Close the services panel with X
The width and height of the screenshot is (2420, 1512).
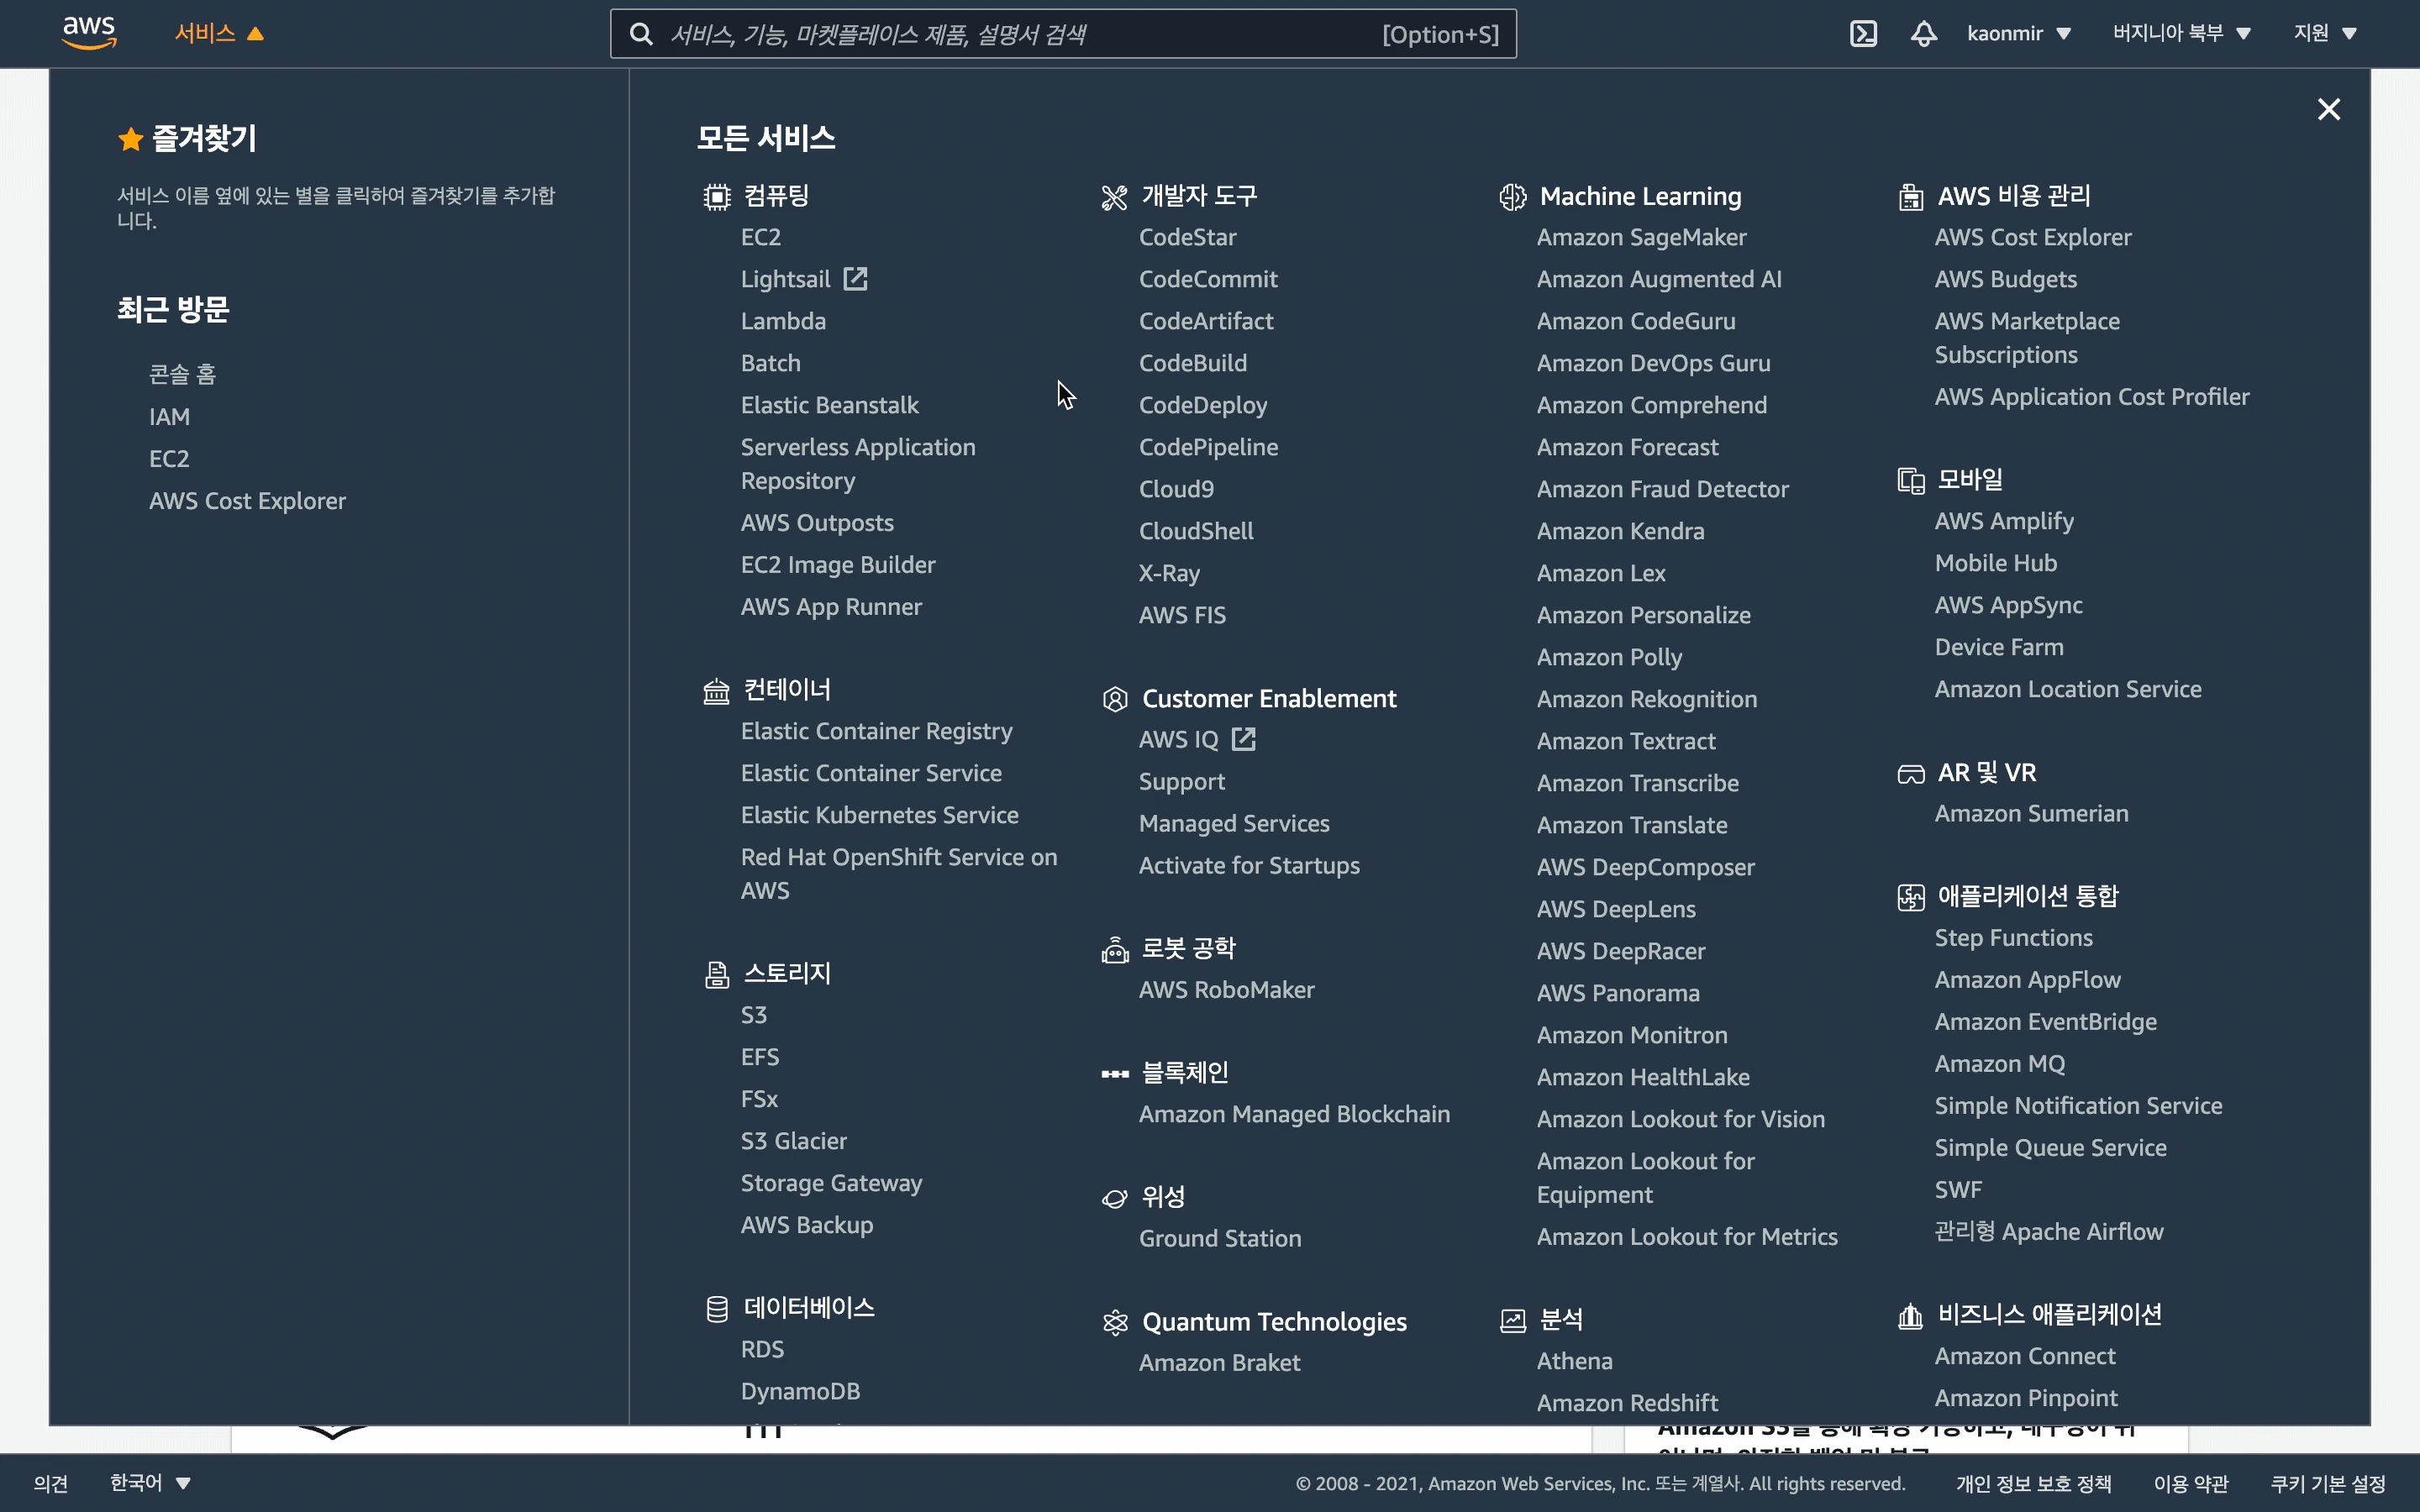2329,109
